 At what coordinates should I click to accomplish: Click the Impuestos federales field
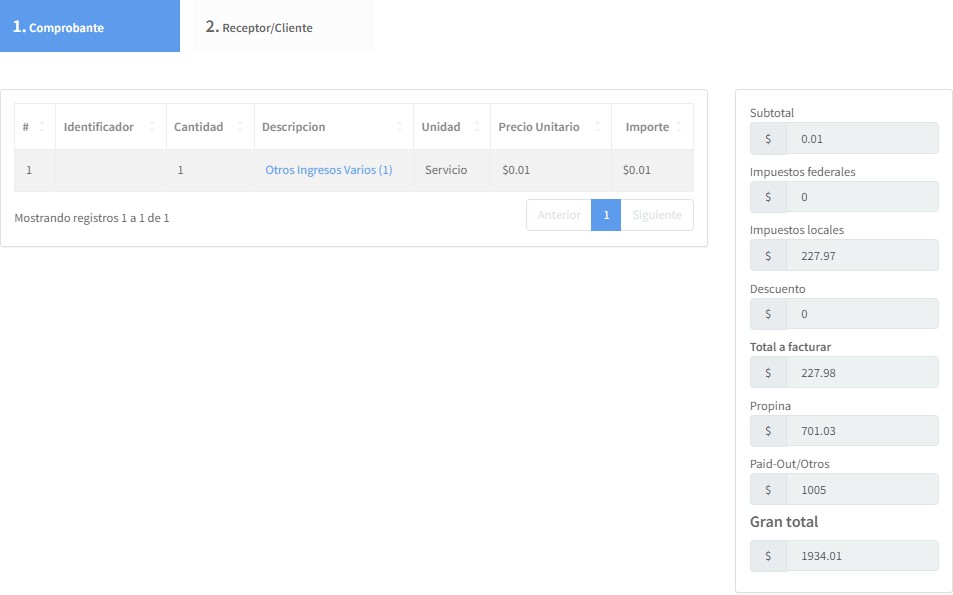point(862,197)
